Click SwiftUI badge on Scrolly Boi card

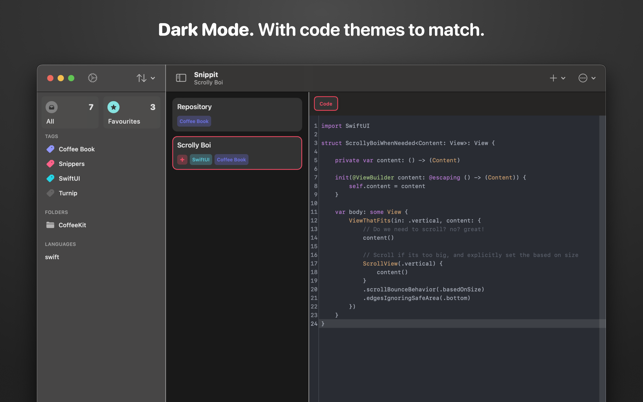tap(201, 160)
